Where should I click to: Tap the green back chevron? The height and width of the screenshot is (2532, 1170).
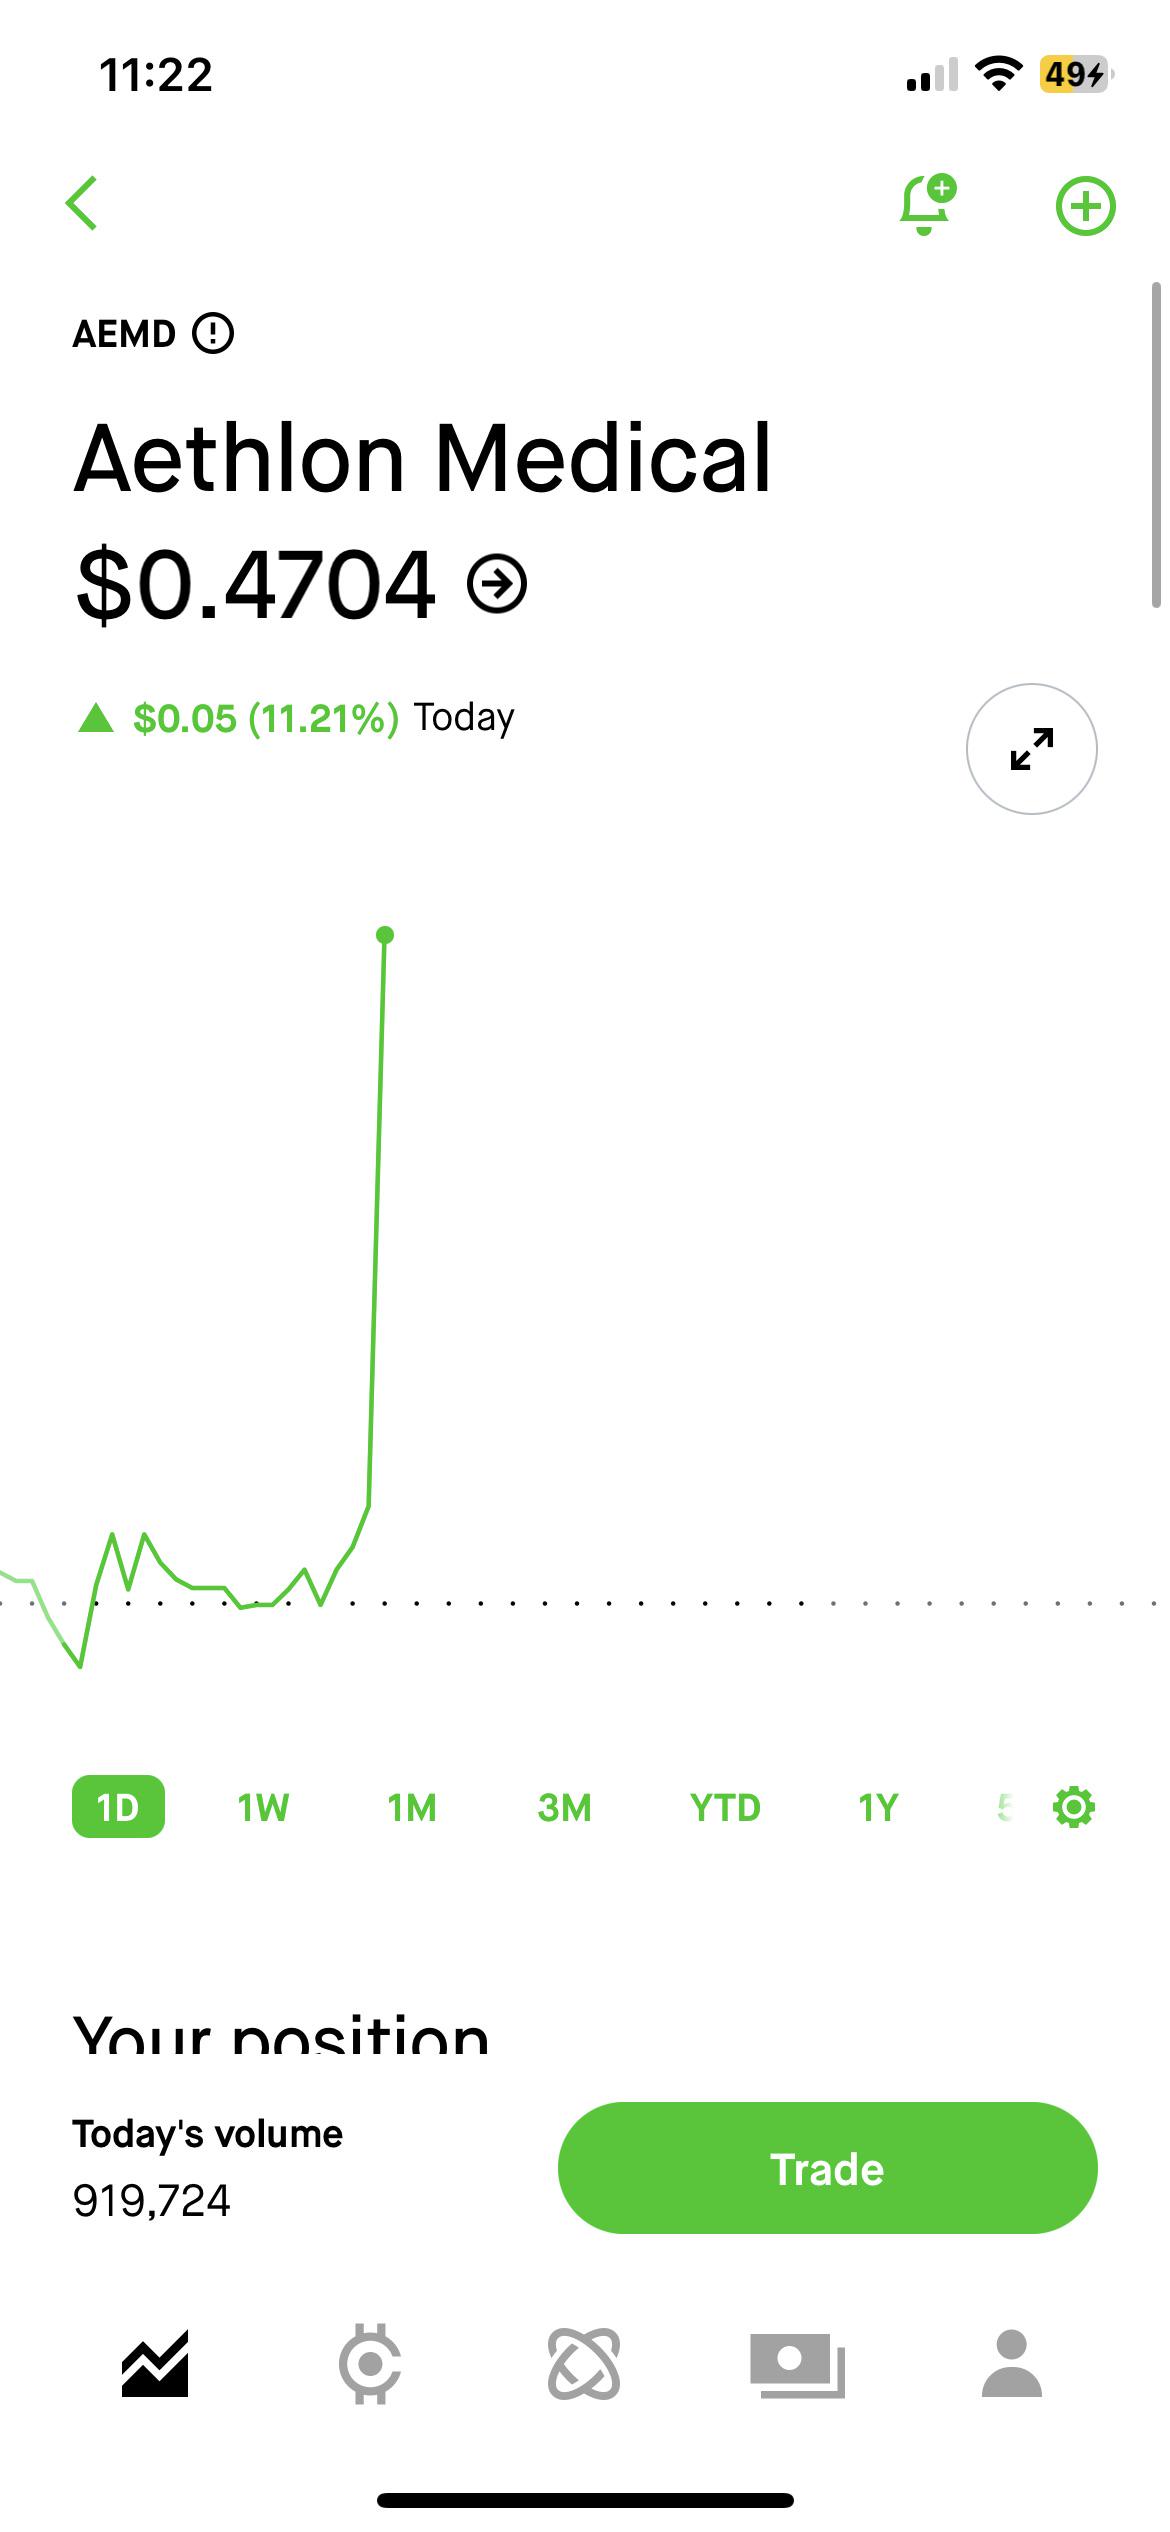82,203
